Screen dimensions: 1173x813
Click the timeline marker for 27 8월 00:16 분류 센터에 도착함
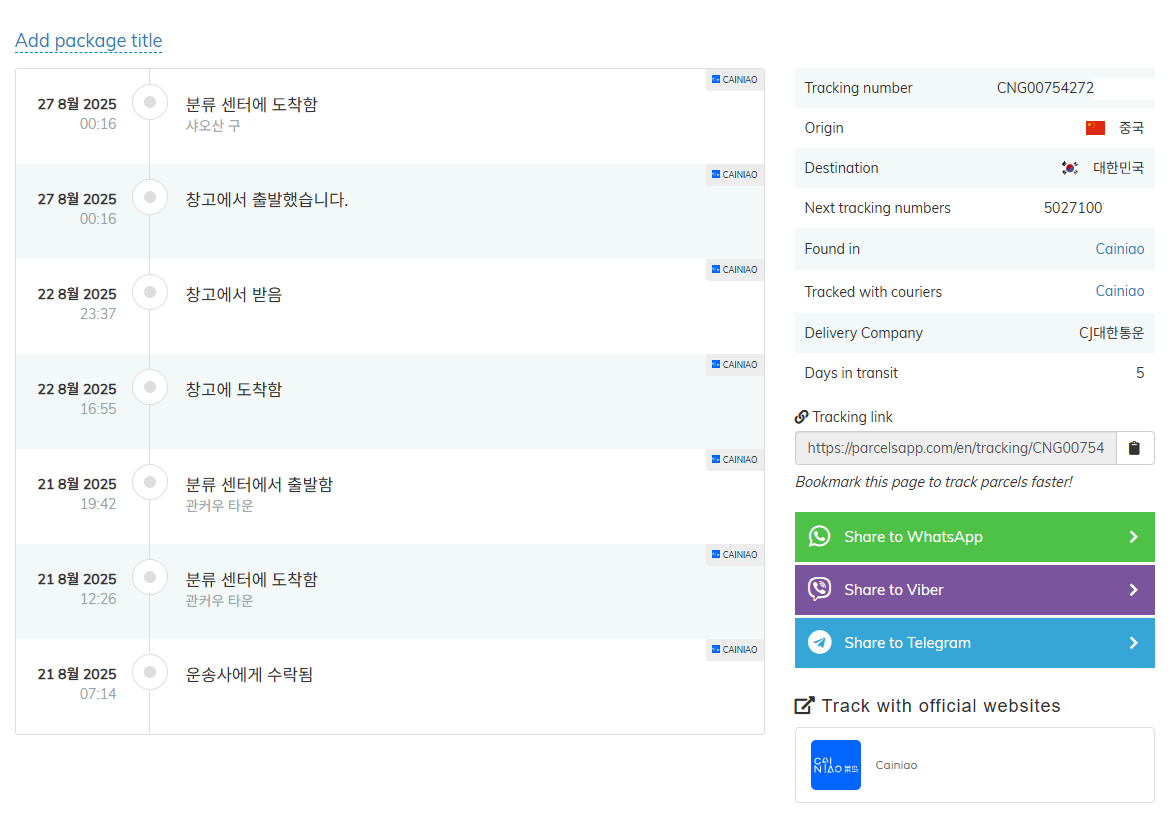150,102
